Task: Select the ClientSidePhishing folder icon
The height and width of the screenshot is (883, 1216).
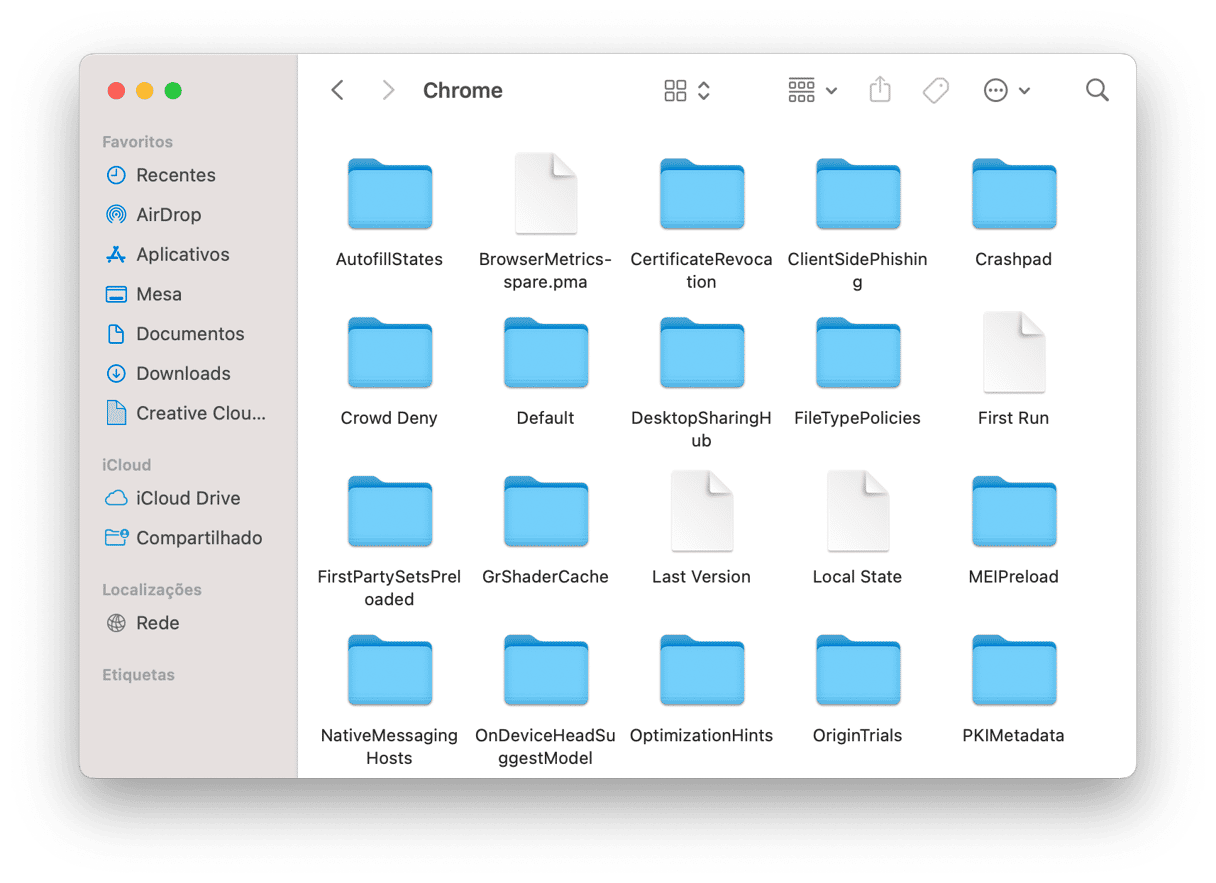Action: 858,193
